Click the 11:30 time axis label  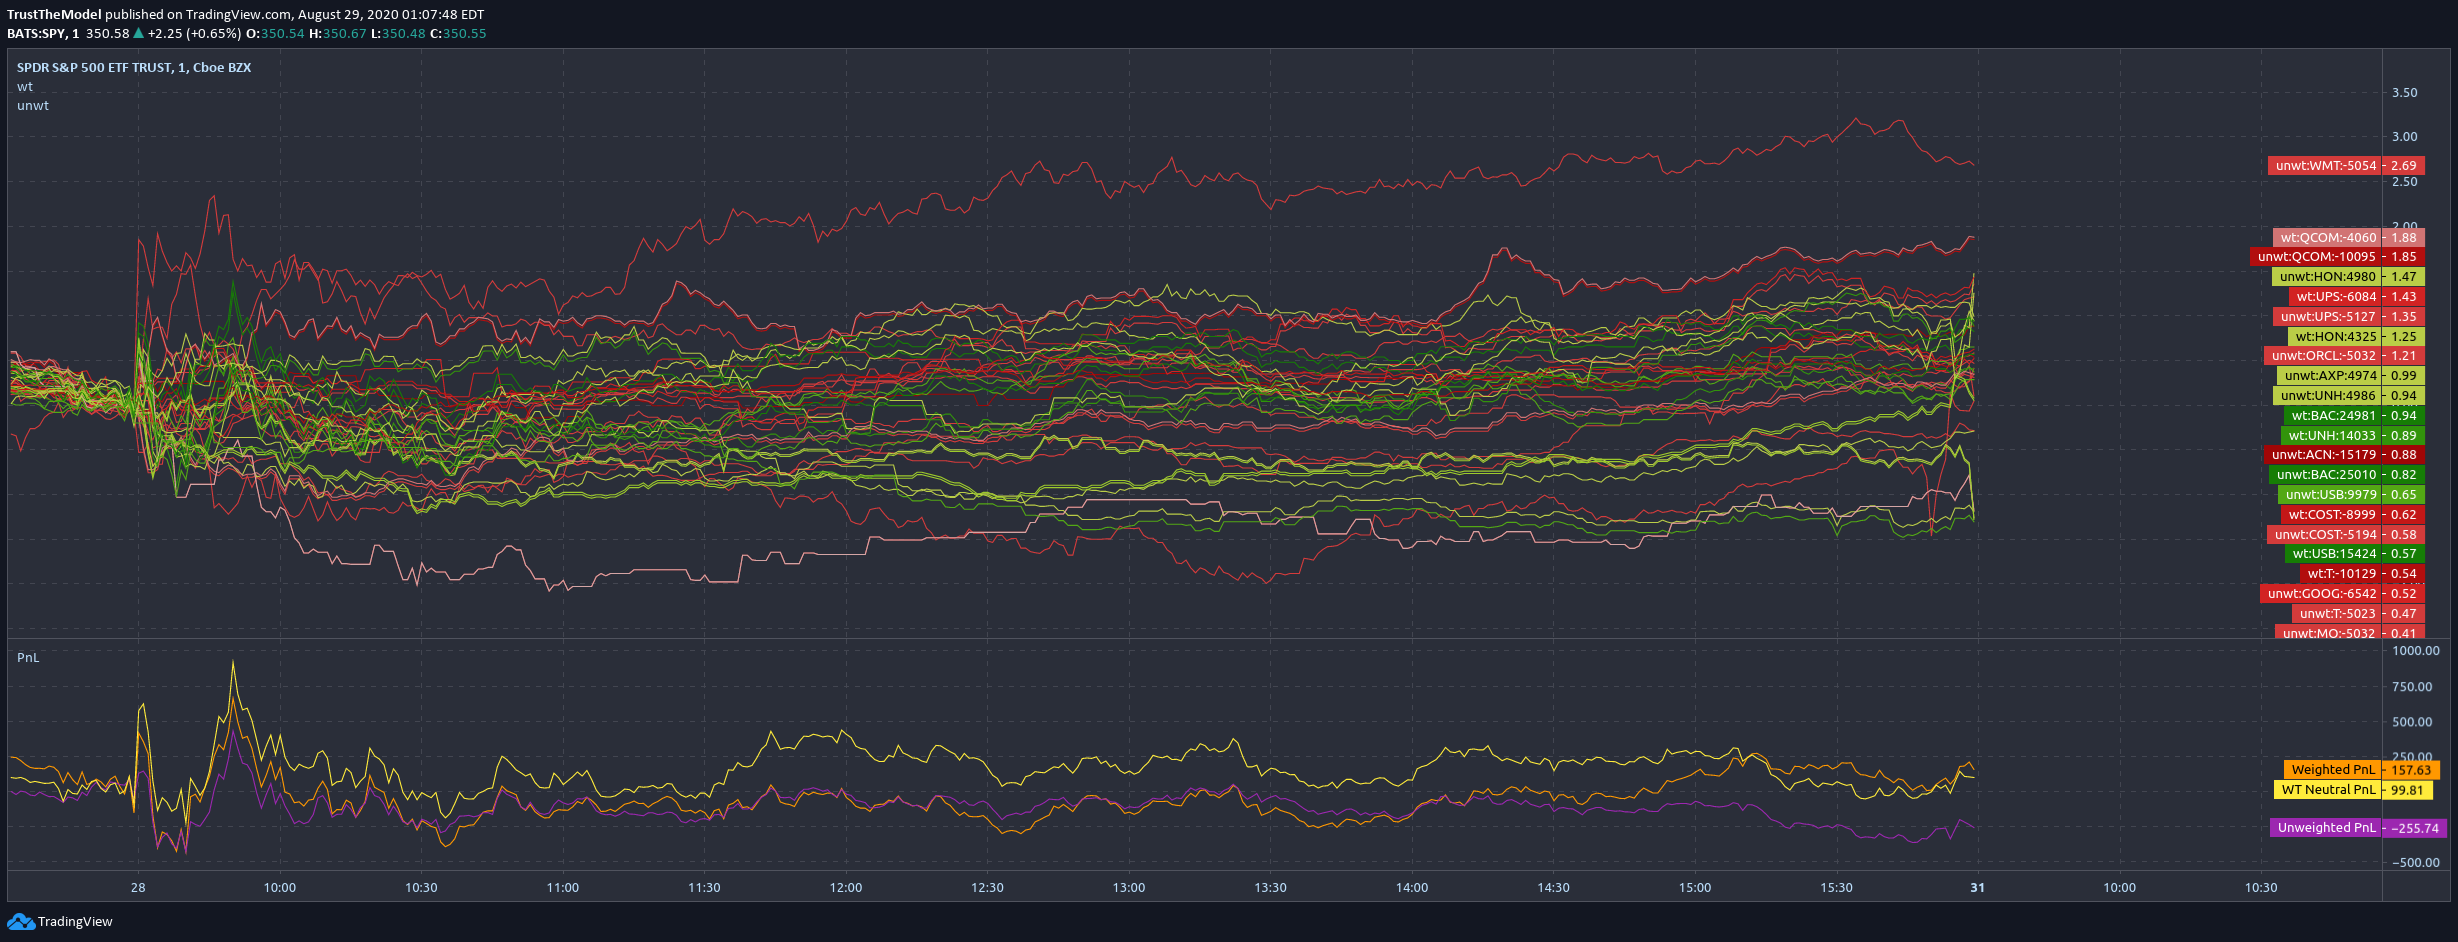[x=704, y=887]
